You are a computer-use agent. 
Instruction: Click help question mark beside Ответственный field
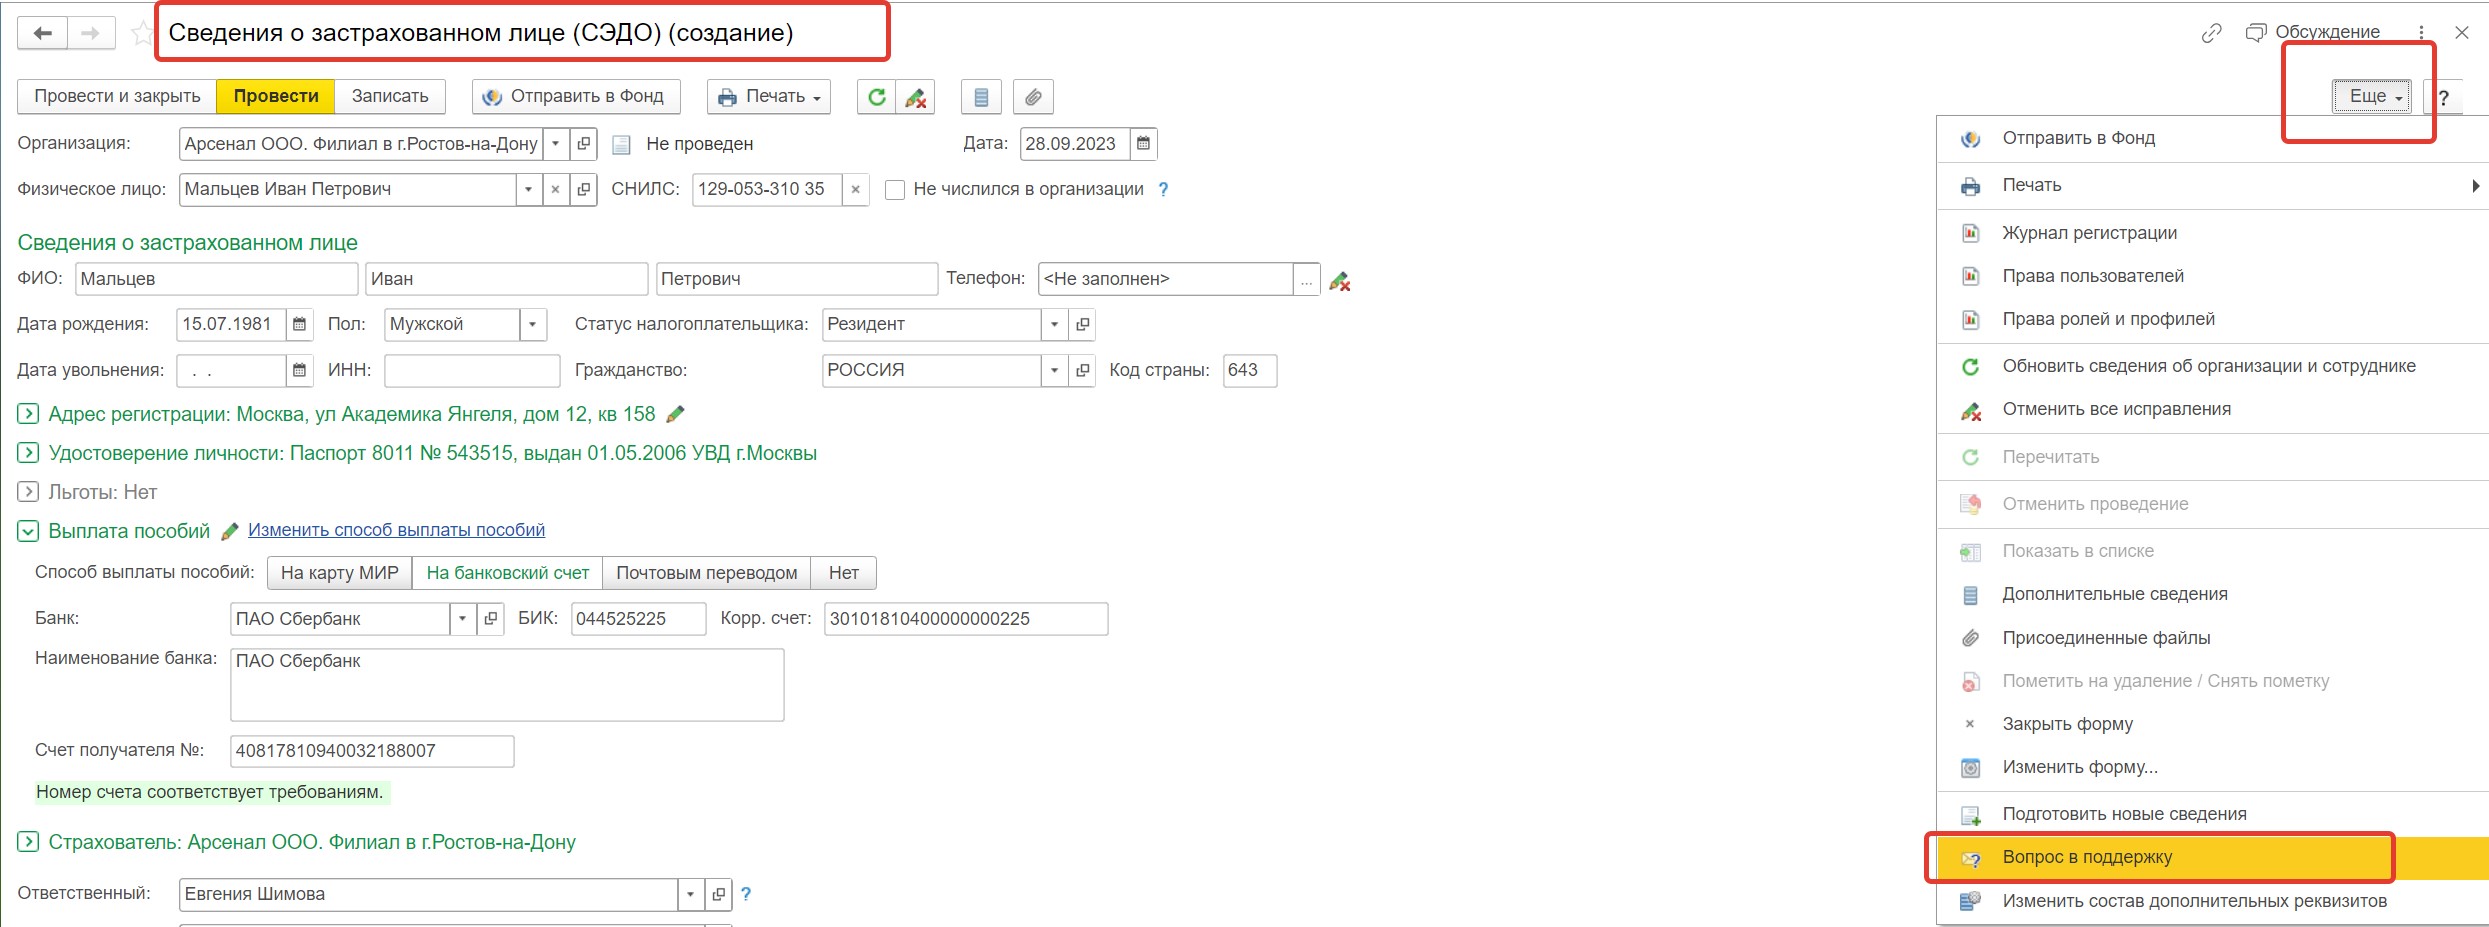[x=745, y=894]
